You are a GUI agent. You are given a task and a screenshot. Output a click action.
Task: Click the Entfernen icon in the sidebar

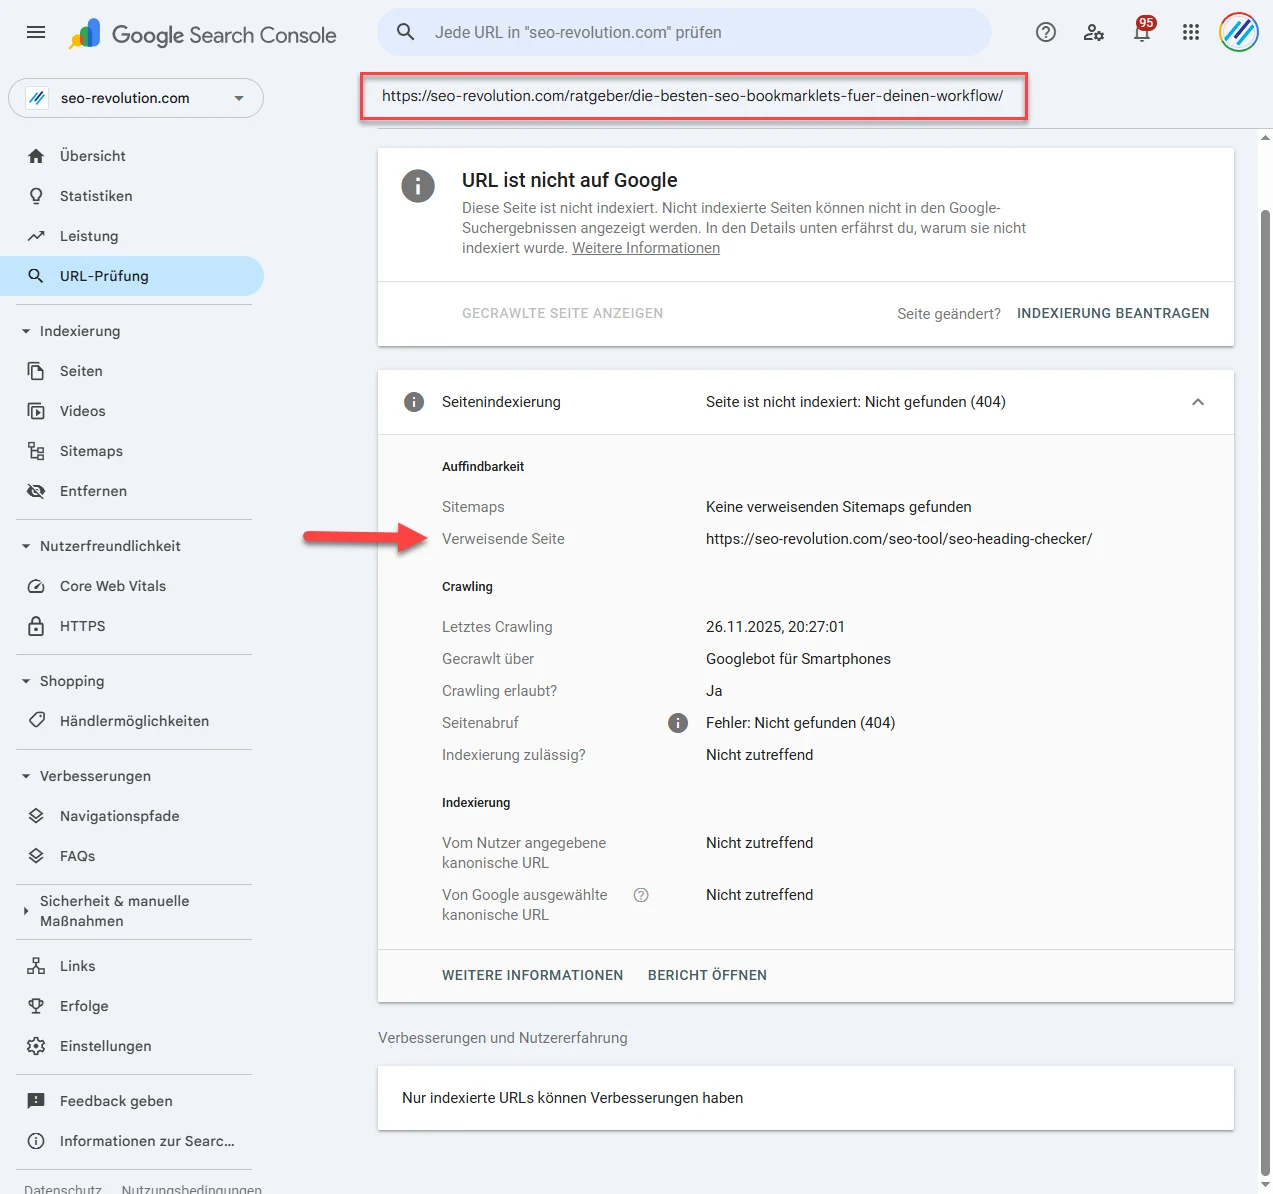(x=36, y=491)
